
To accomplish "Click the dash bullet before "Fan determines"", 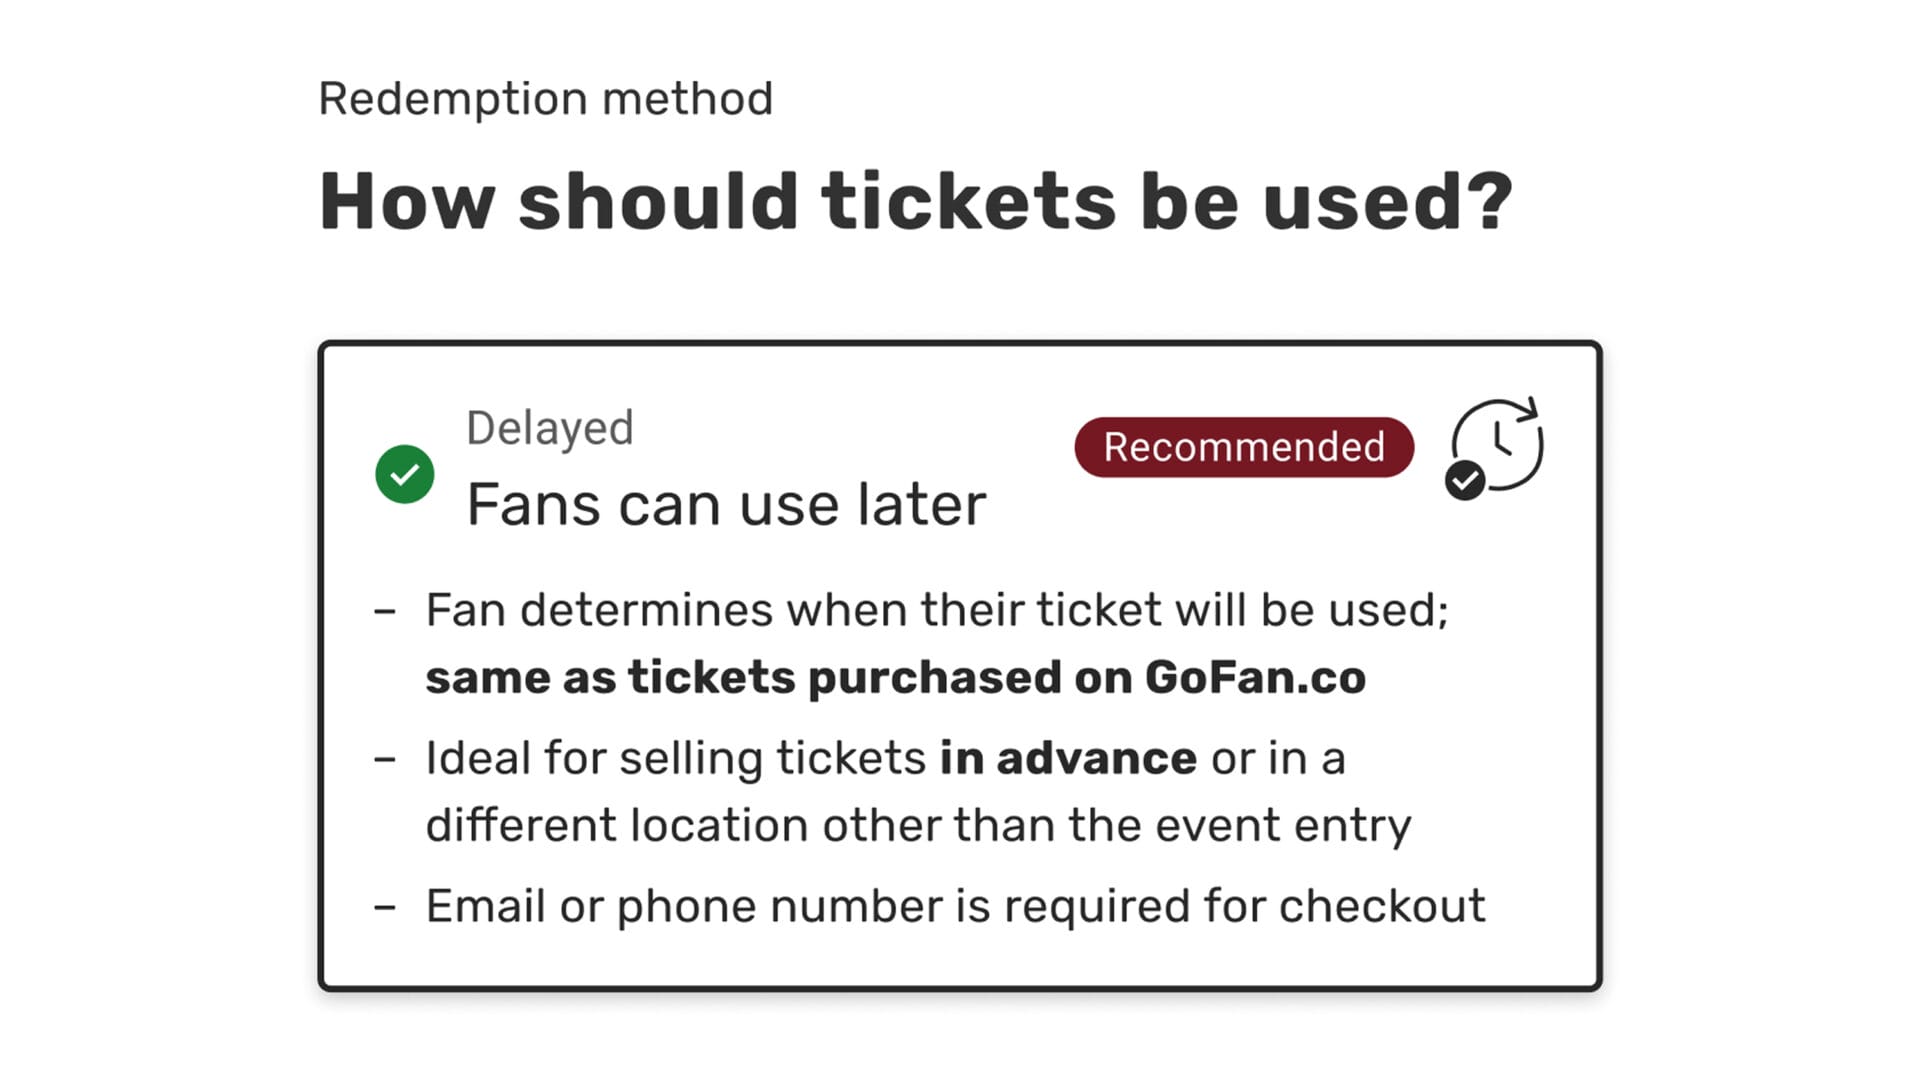I will [385, 611].
